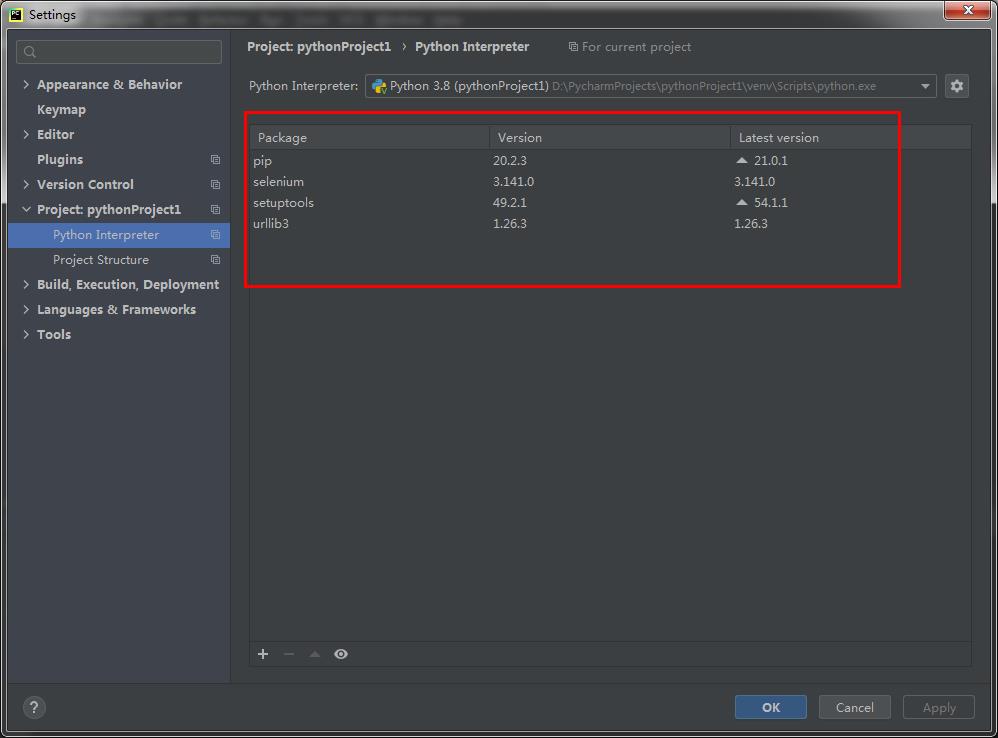The width and height of the screenshot is (998, 738).
Task: Click setuptools version 49.2.1 cell
Action: (x=510, y=202)
